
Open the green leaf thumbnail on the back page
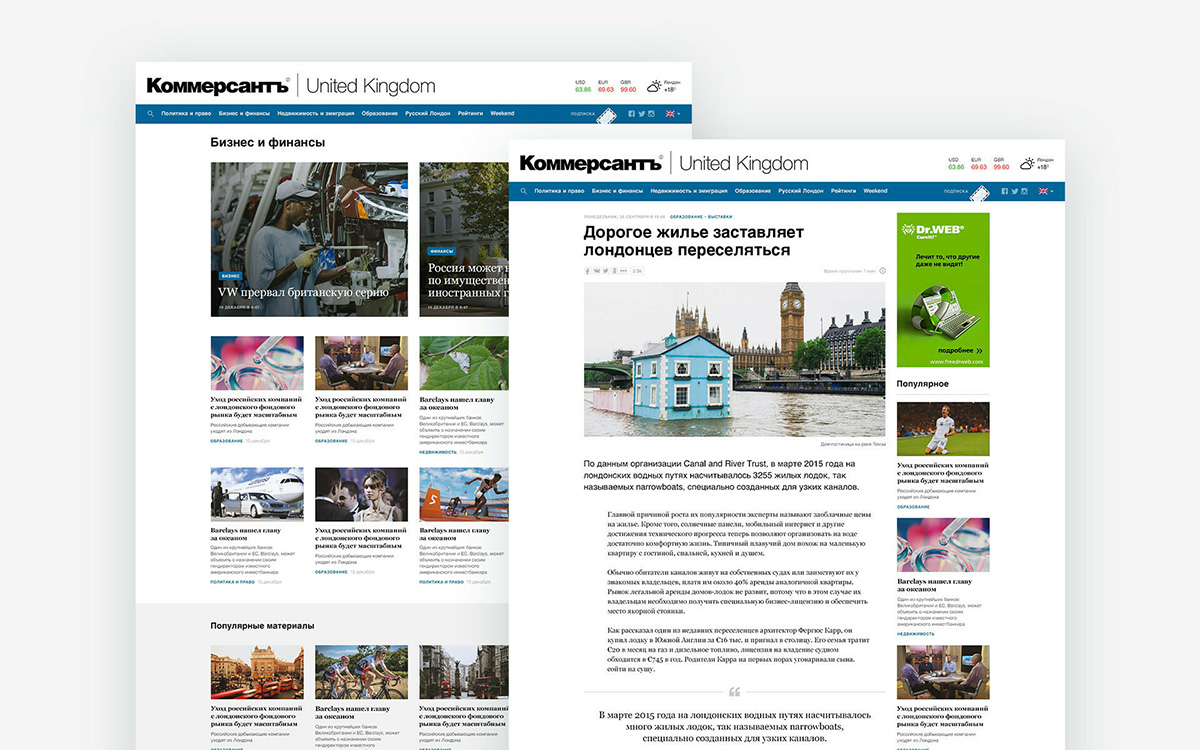[x=464, y=363]
